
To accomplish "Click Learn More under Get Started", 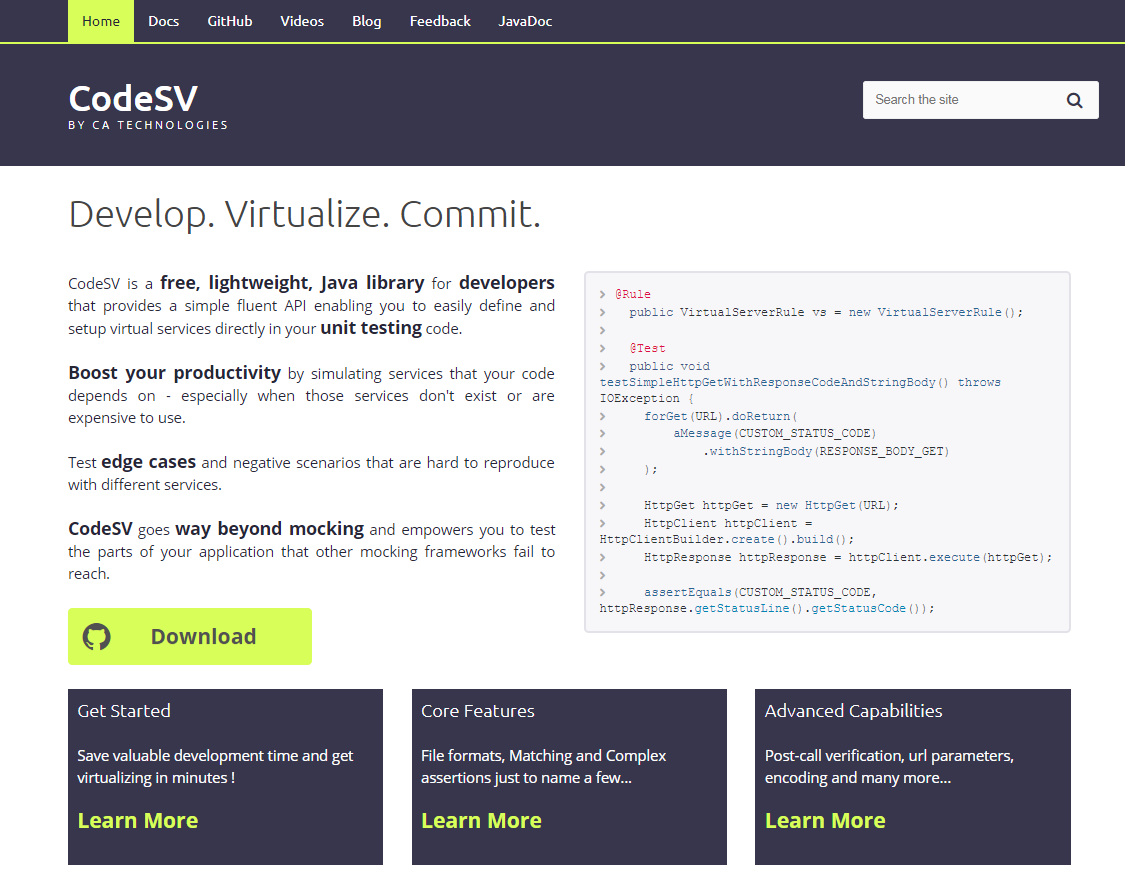I will [138, 820].
